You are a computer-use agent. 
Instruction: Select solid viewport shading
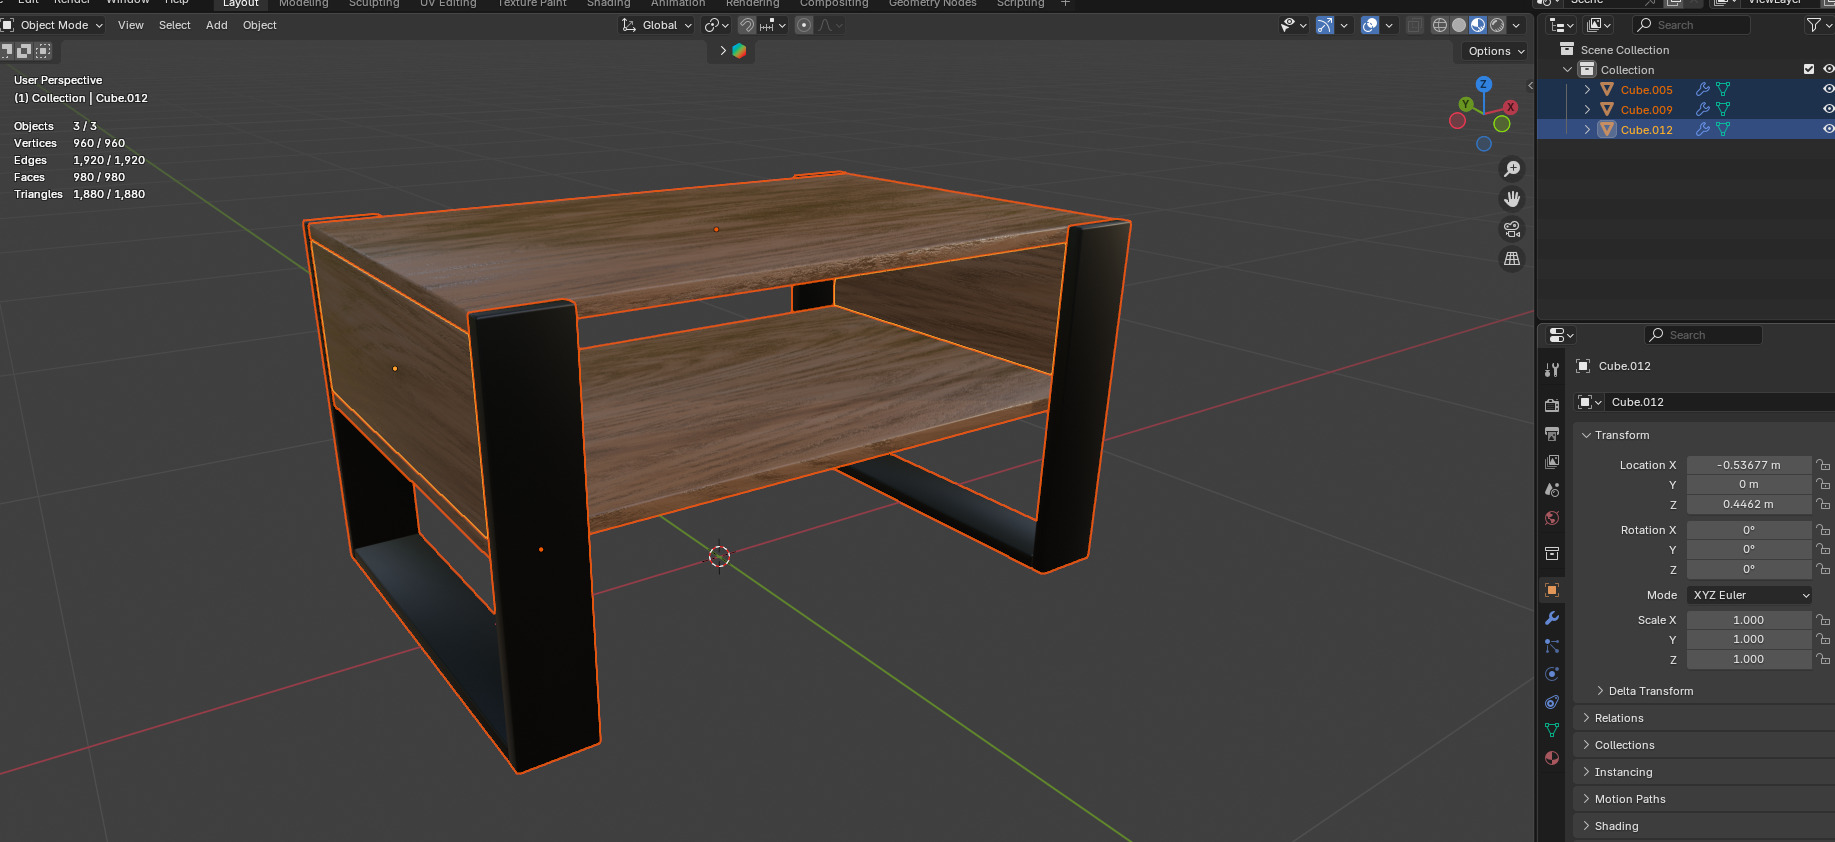pos(1459,25)
